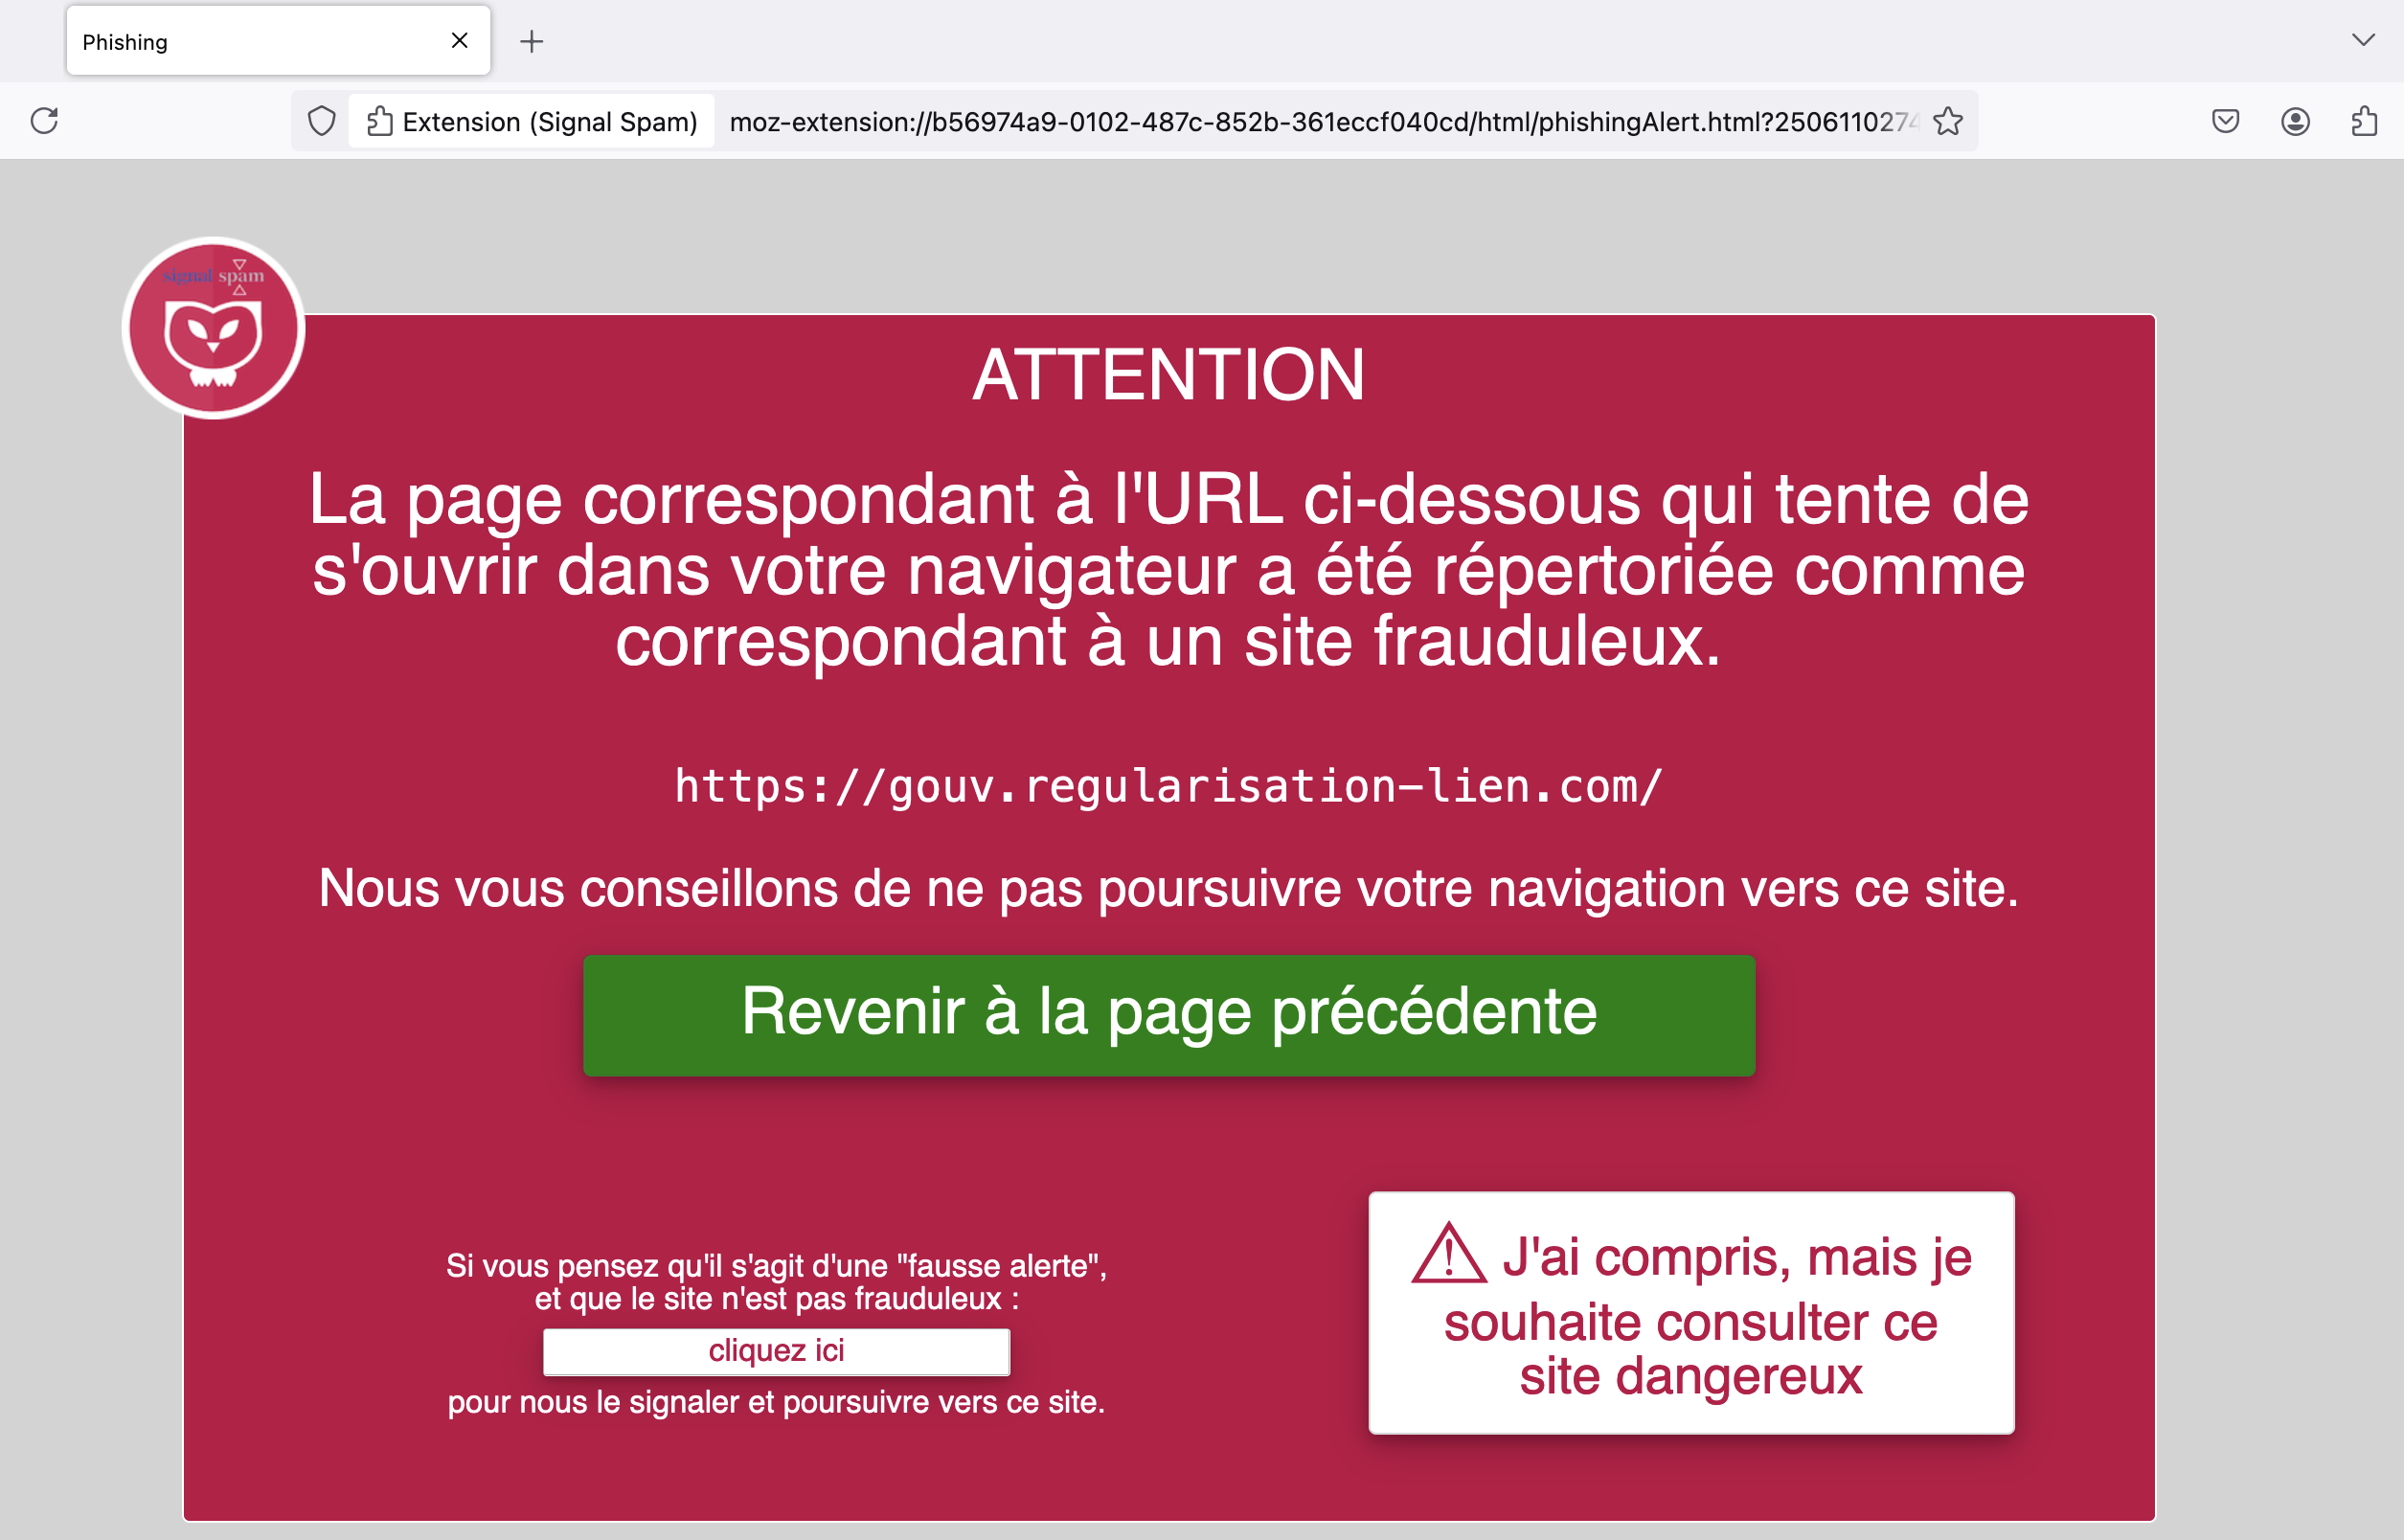2404x1540 pixels.
Task: Click the flagged gouv.regularisation-lien.com URL text
Action: coord(1169,786)
